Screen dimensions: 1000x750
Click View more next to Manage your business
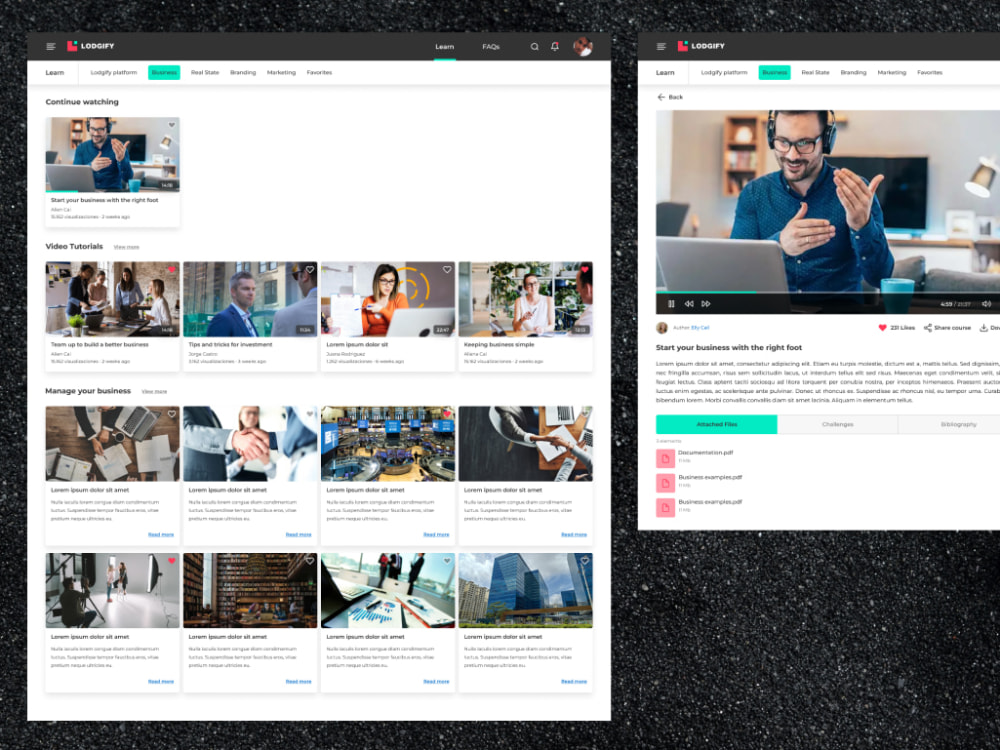(154, 392)
